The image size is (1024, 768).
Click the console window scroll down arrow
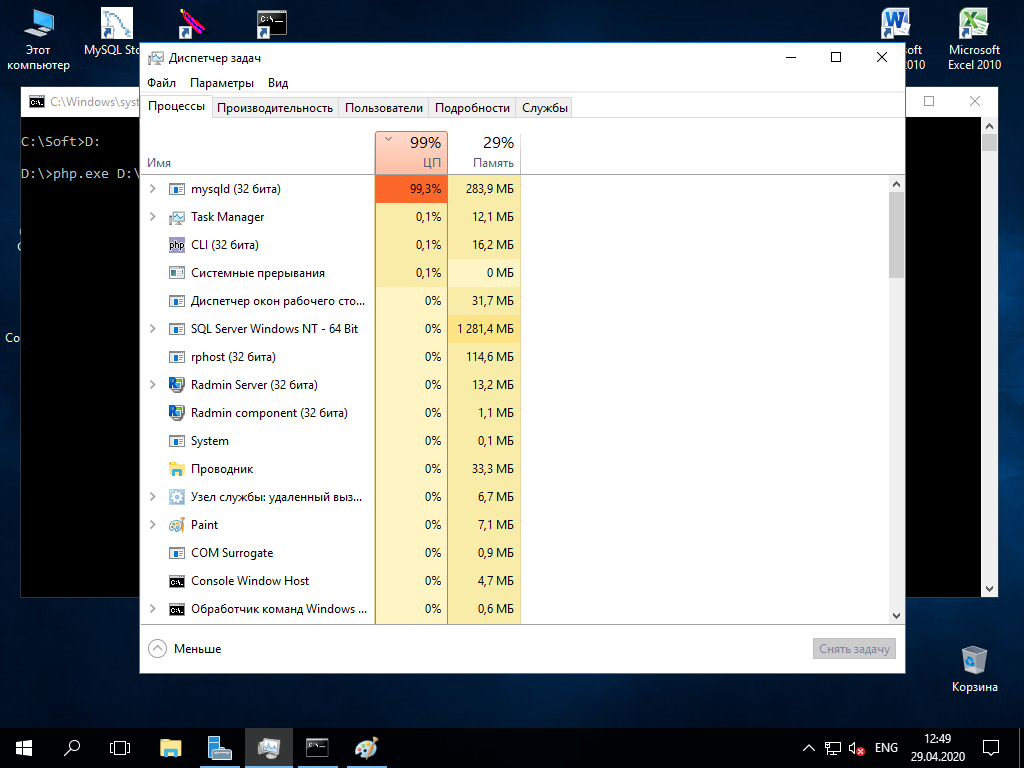pyautogui.click(x=989, y=589)
